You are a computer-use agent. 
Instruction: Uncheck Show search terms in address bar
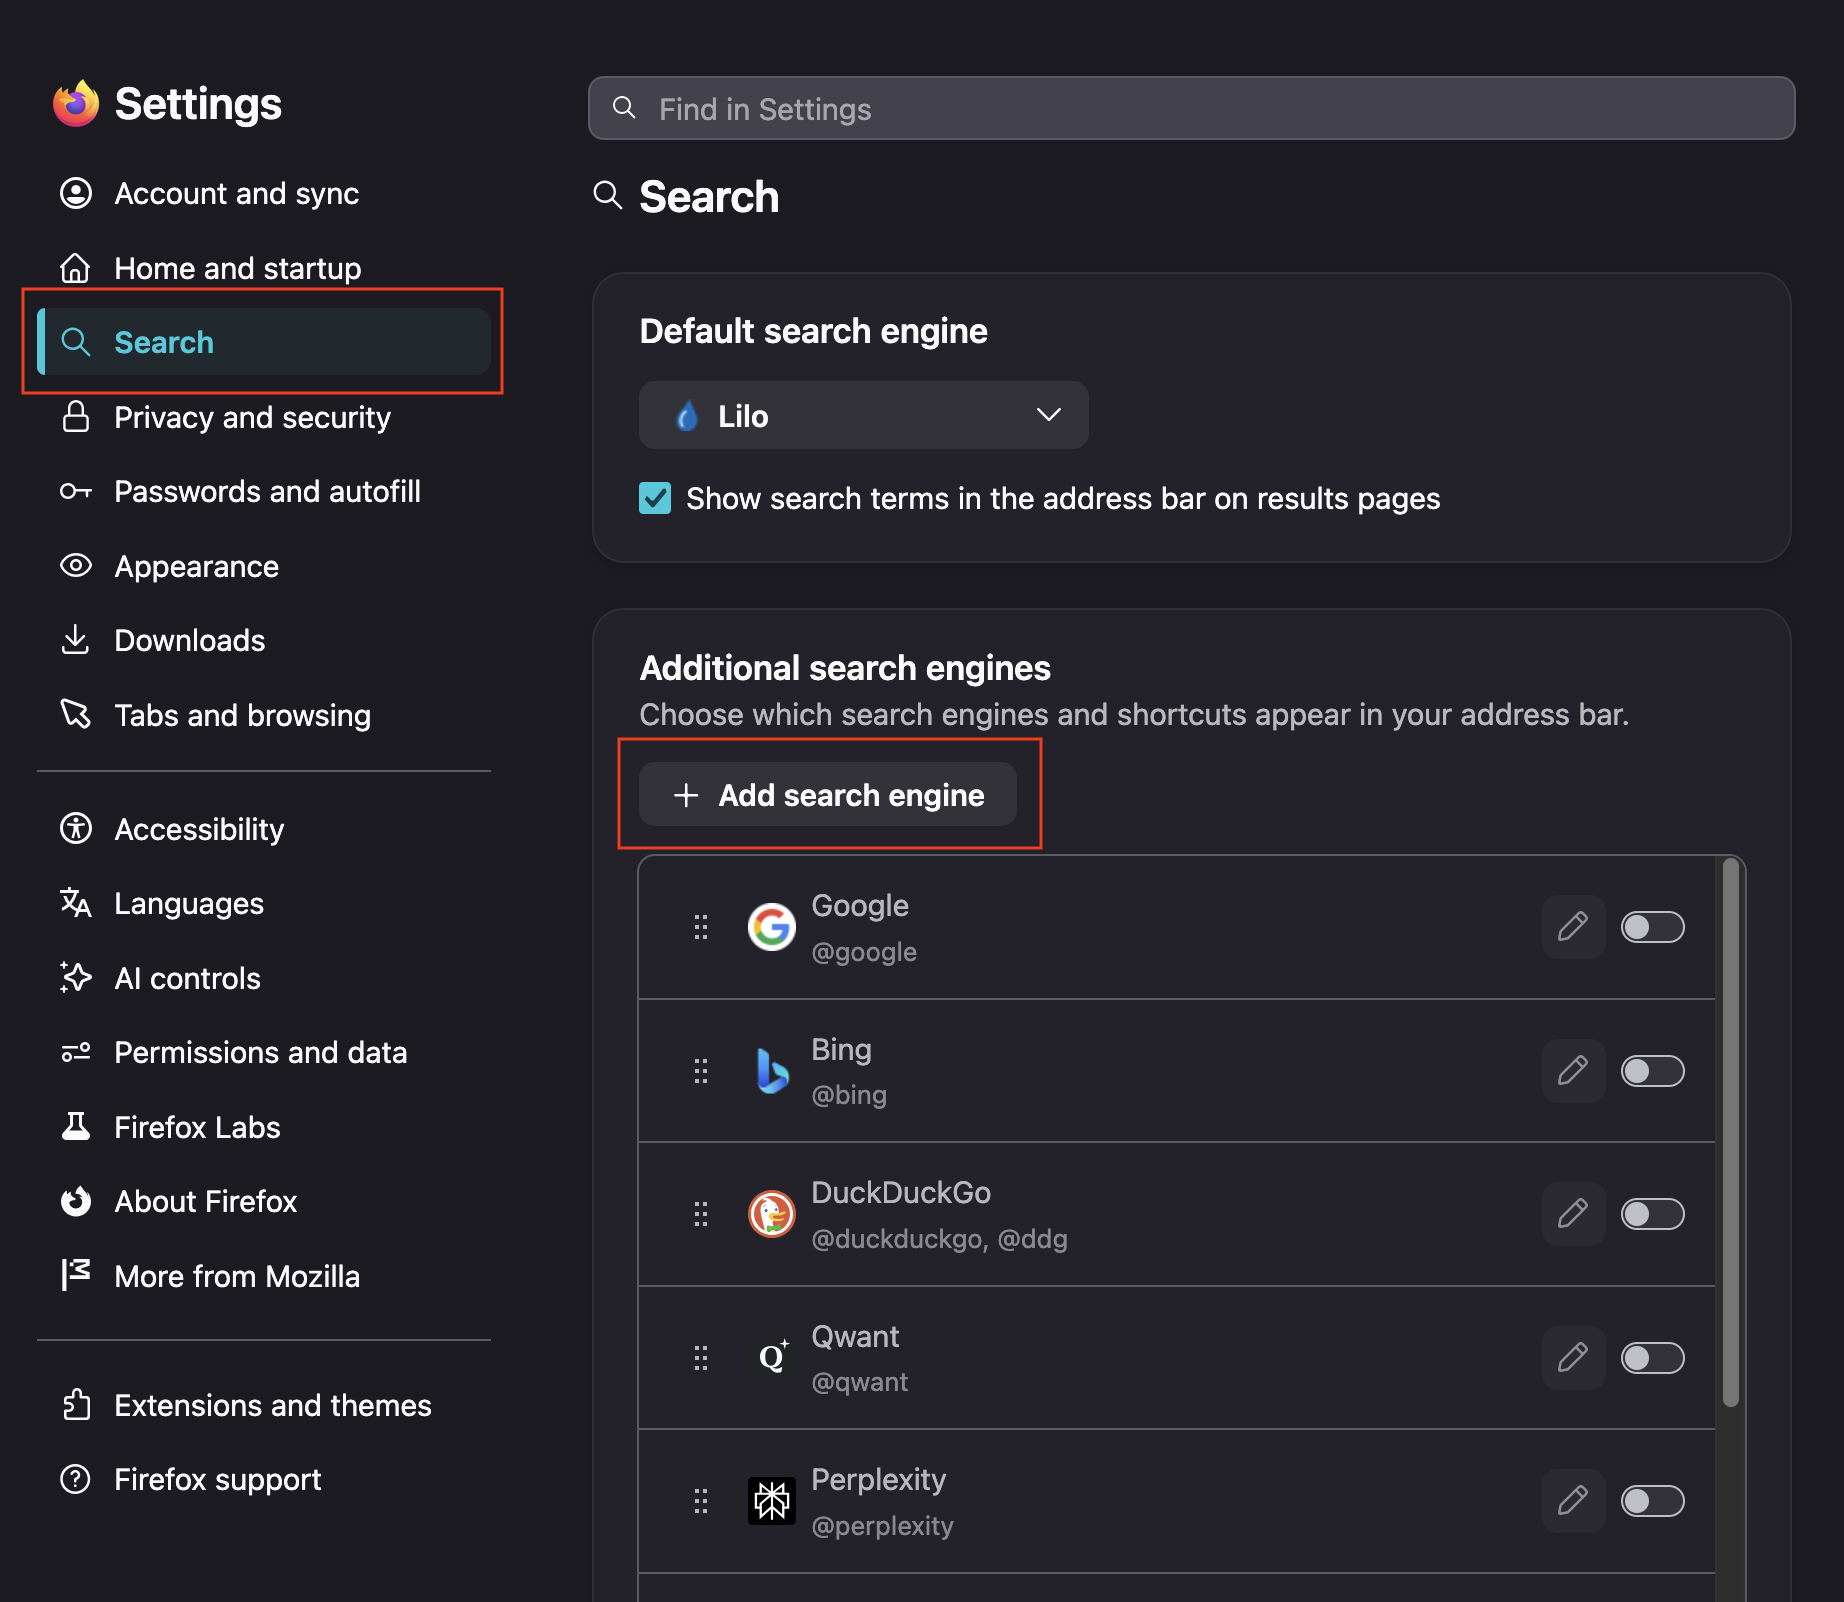click(x=655, y=498)
